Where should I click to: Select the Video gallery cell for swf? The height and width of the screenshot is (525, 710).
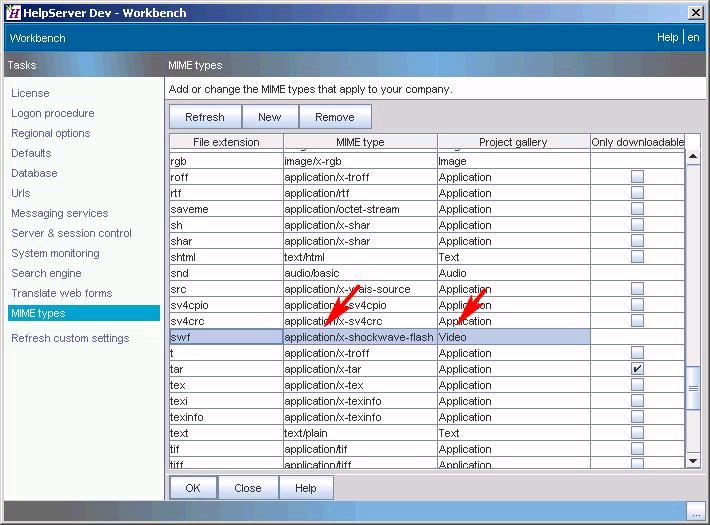pyautogui.click(x=513, y=337)
